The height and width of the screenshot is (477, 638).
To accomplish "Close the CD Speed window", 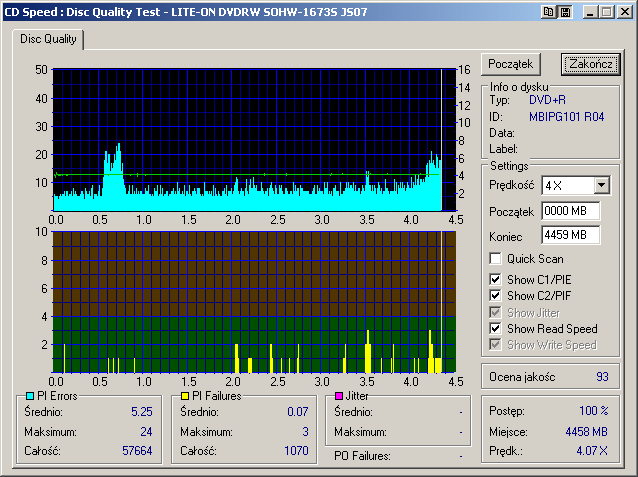I will pyautogui.click(x=625, y=12).
